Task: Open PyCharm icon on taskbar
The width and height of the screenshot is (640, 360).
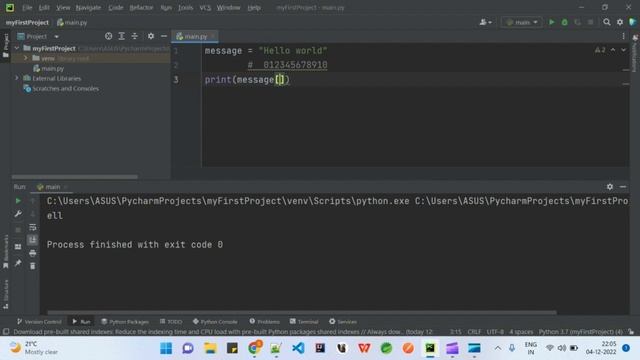Action: (x=430, y=348)
